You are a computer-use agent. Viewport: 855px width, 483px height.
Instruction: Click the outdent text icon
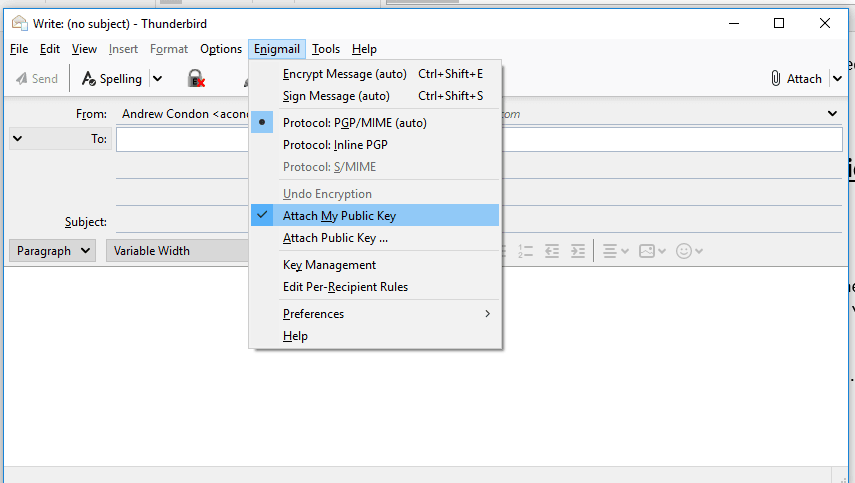(552, 251)
